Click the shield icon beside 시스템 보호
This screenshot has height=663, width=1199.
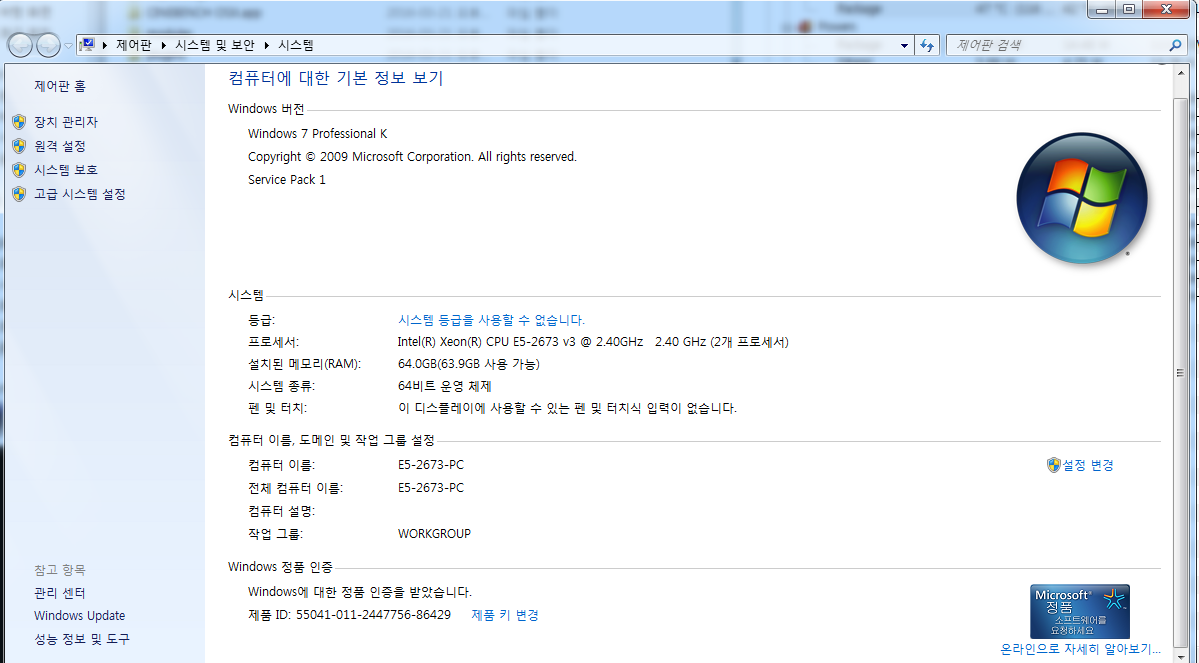click(x=19, y=170)
